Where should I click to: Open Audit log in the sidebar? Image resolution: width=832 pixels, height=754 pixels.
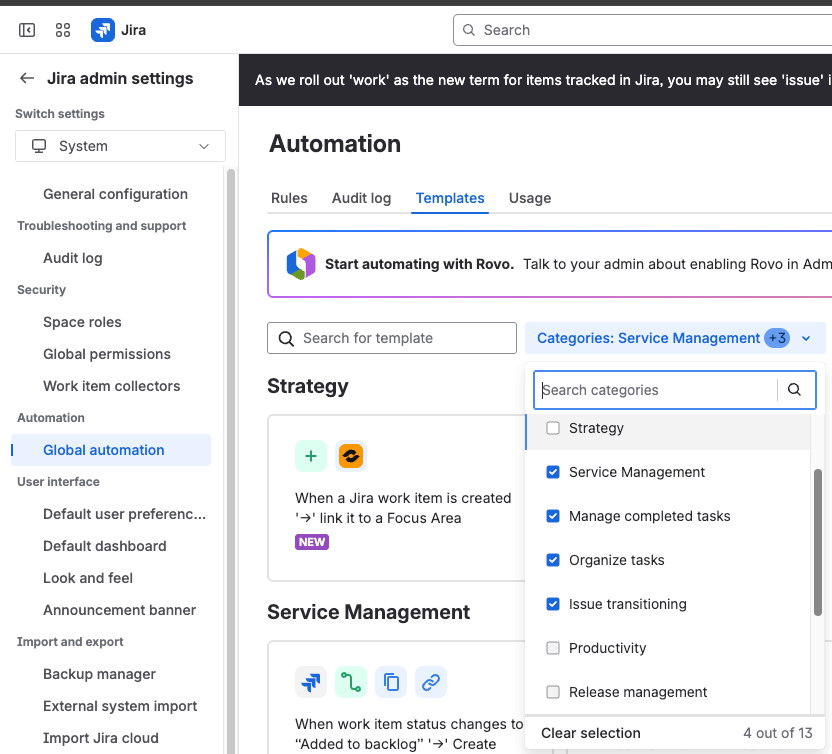tap(73, 258)
